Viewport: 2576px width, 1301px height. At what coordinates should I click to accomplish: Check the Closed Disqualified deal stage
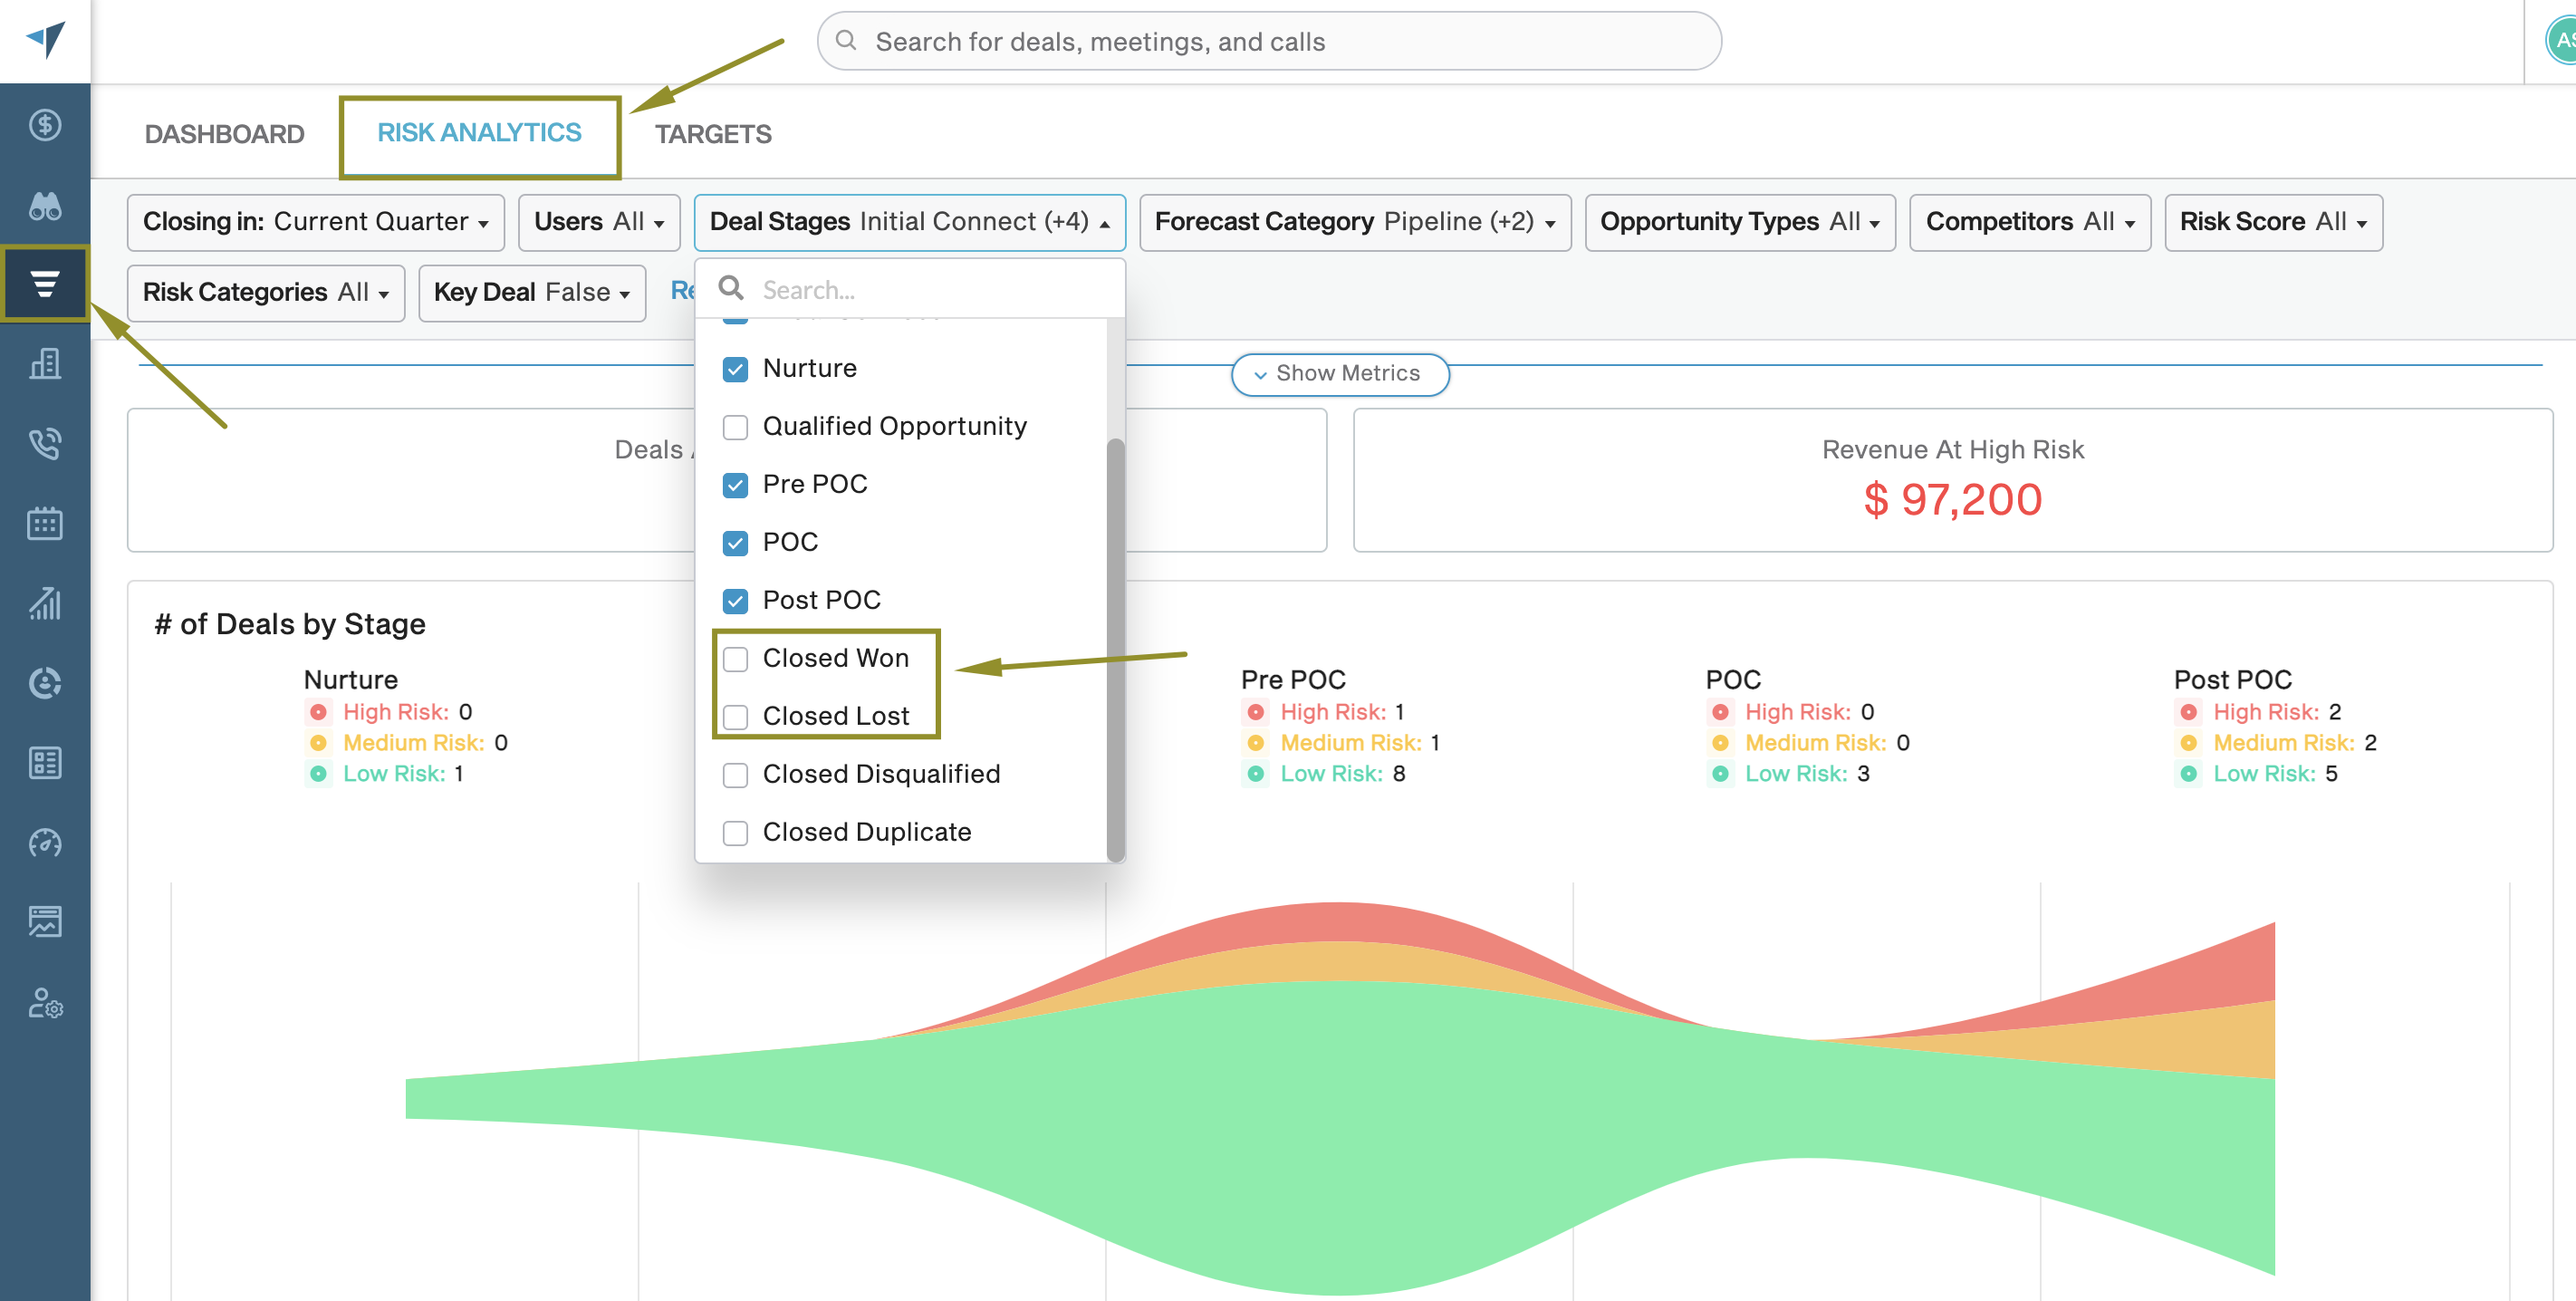tap(735, 775)
